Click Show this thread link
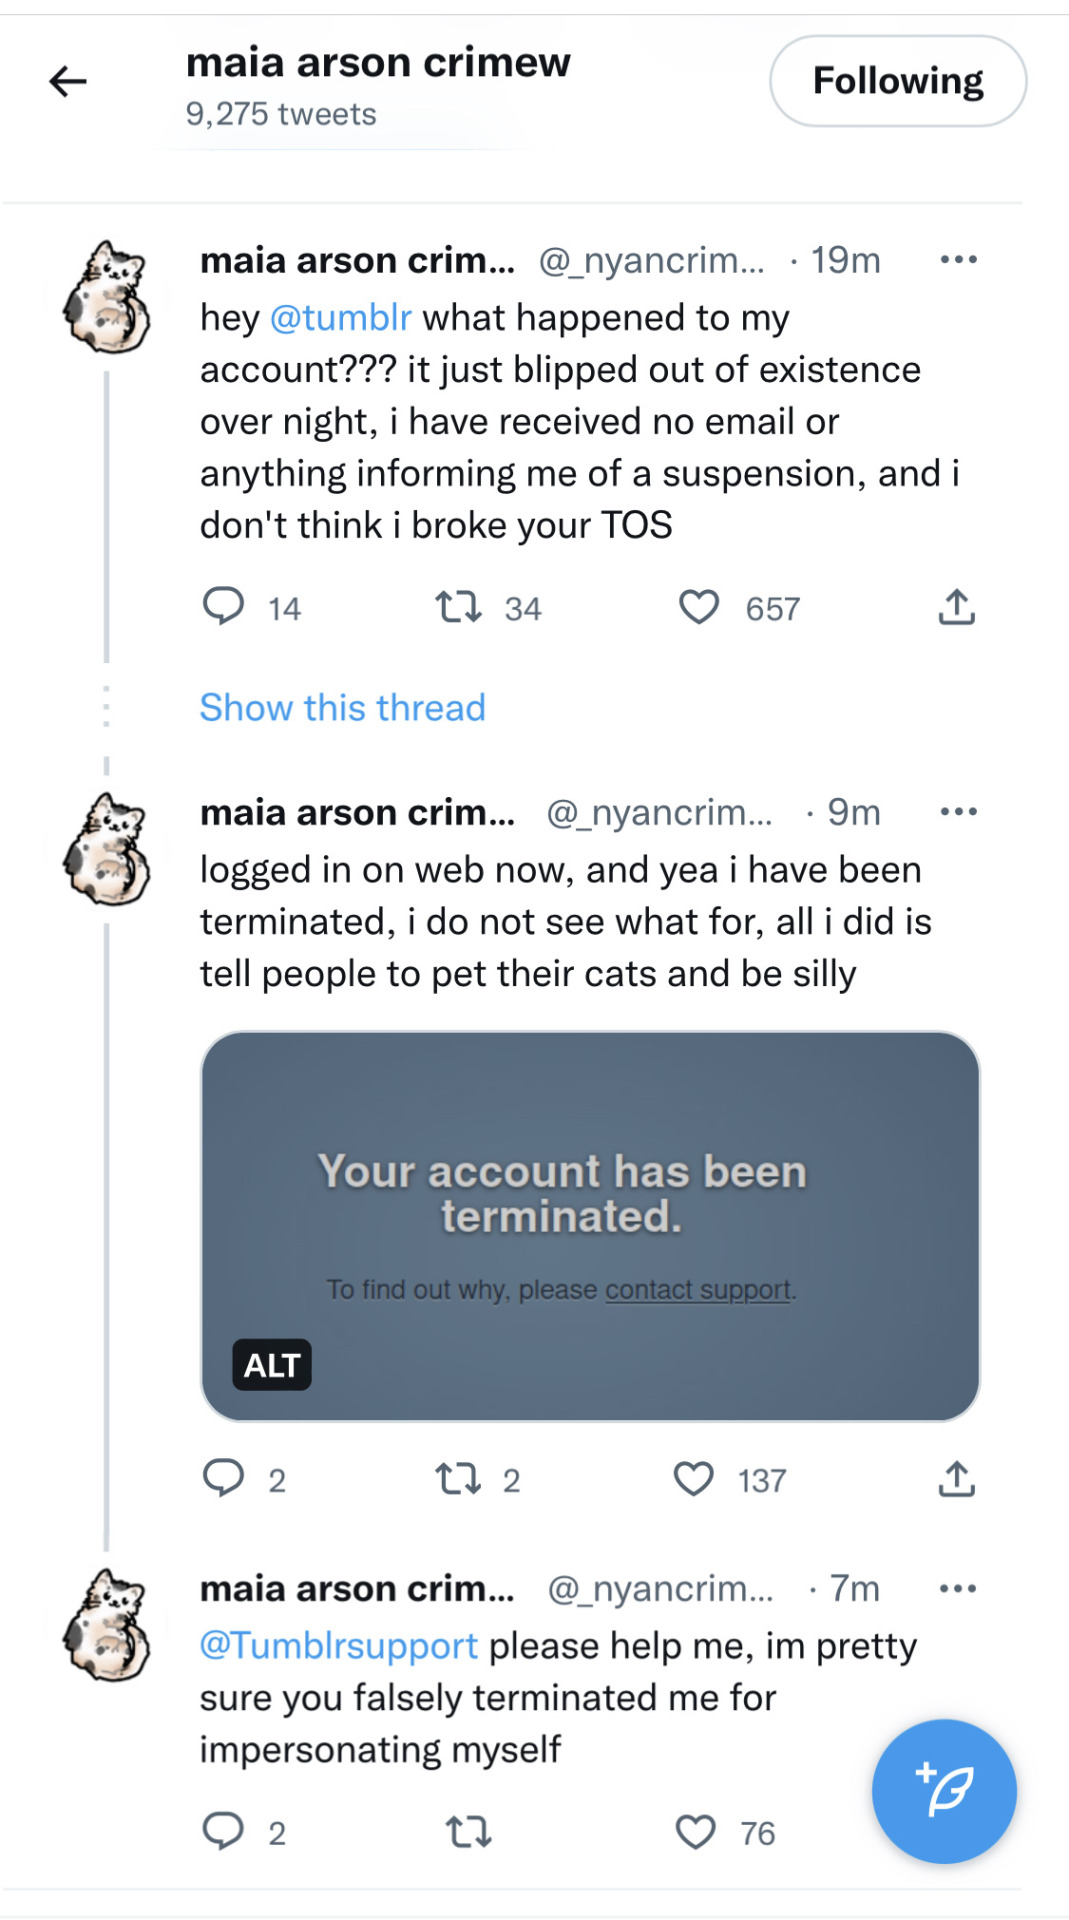 pos(343,708)
